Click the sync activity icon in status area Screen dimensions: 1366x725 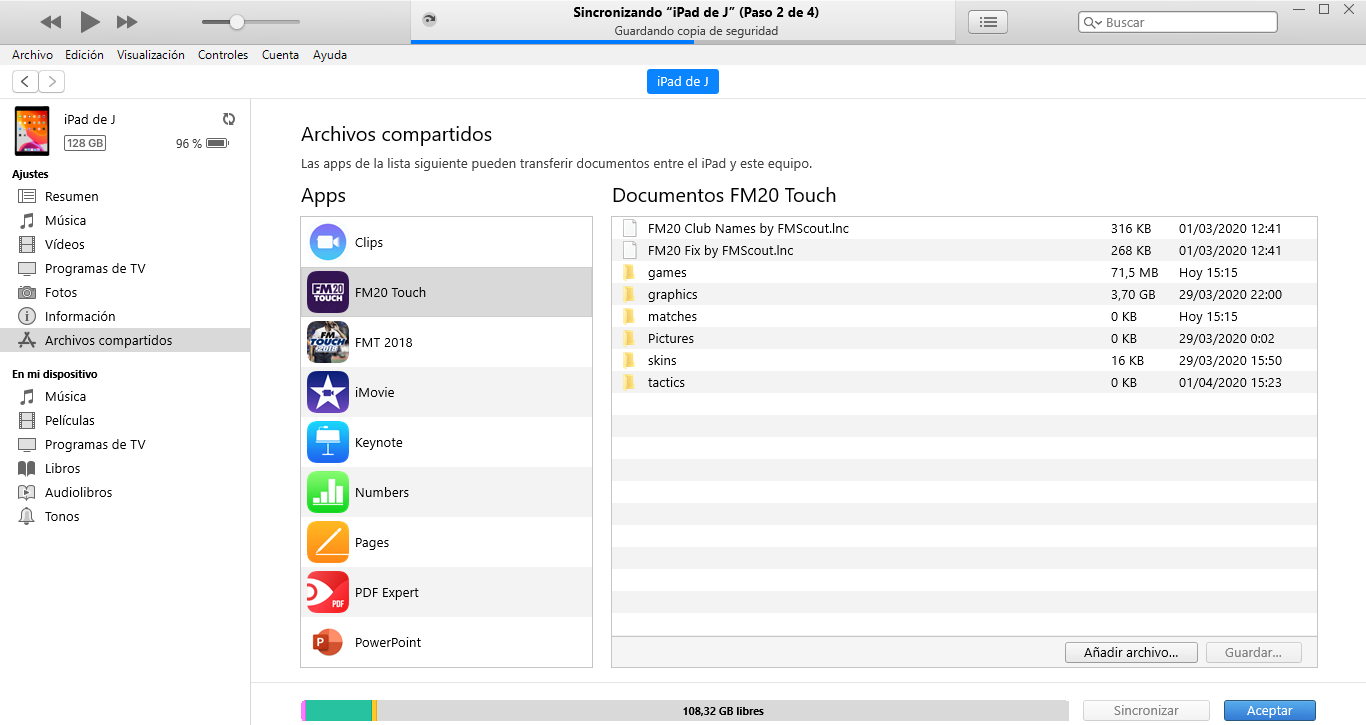[x=430, y=19]
